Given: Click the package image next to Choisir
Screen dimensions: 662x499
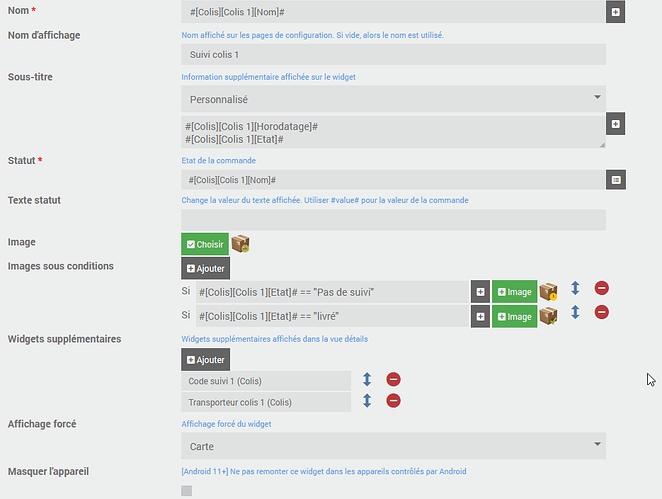Looking at the screenshot, I should (240, 244).
